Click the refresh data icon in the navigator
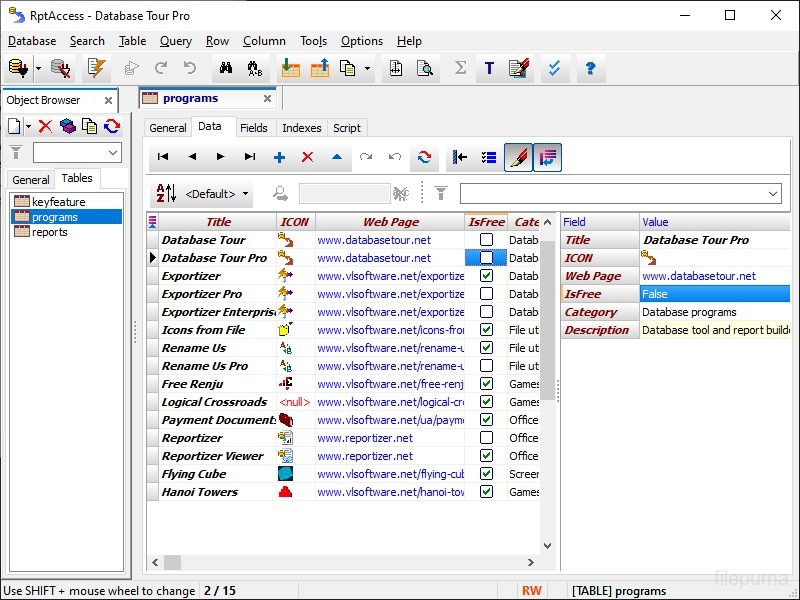The width and height of the screenshot is (800, 600). click(x=424, y=157)
